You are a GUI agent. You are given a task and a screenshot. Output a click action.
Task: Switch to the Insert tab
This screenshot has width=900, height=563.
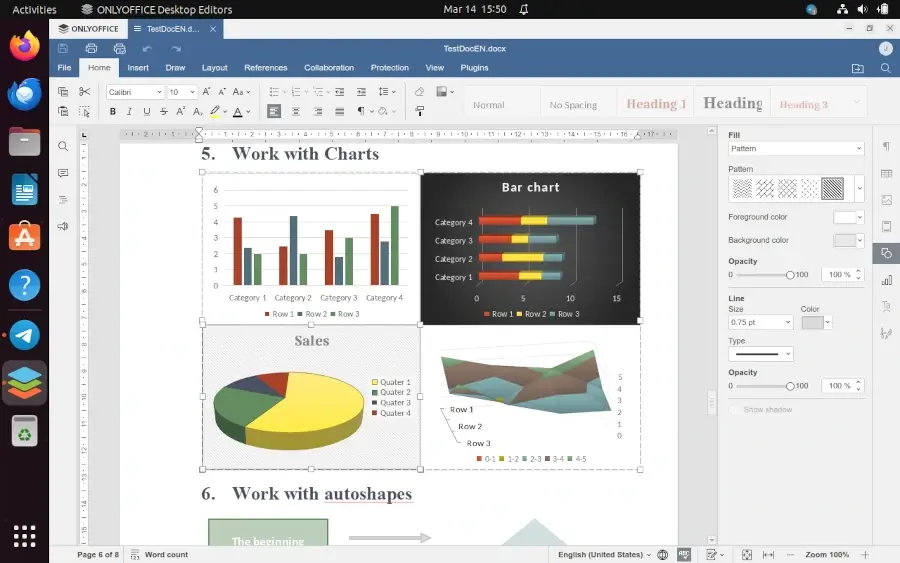138,68
